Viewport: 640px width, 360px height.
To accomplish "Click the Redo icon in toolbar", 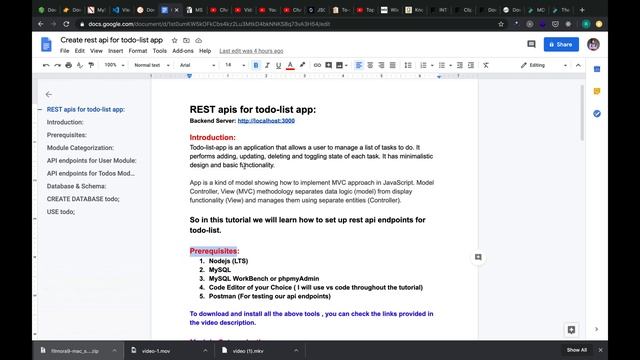I will pyautogui.click(x=58, y=65).
